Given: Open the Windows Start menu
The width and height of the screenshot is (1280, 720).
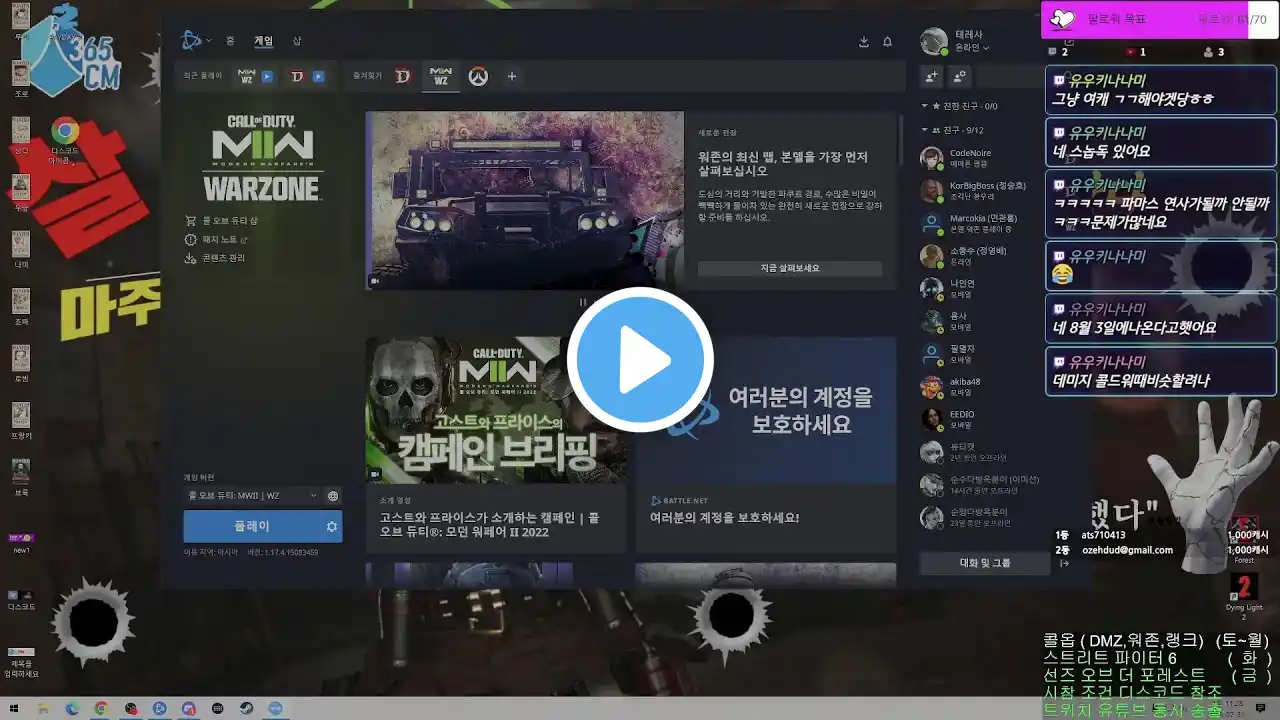Looking at the screenshot, I should pos(14,709).
